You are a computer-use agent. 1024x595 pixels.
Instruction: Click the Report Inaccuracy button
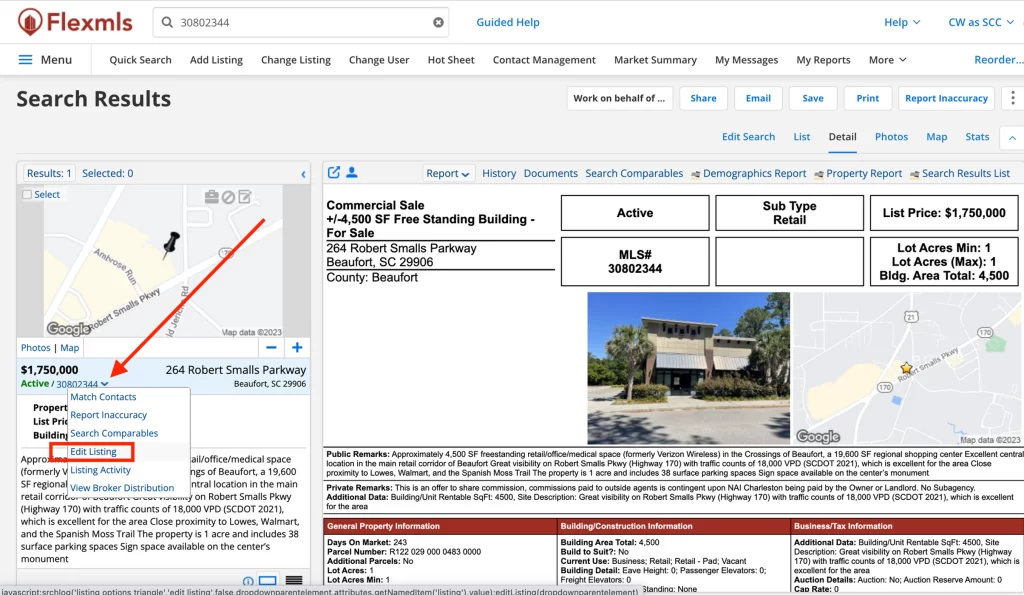(x=946, y=98)
